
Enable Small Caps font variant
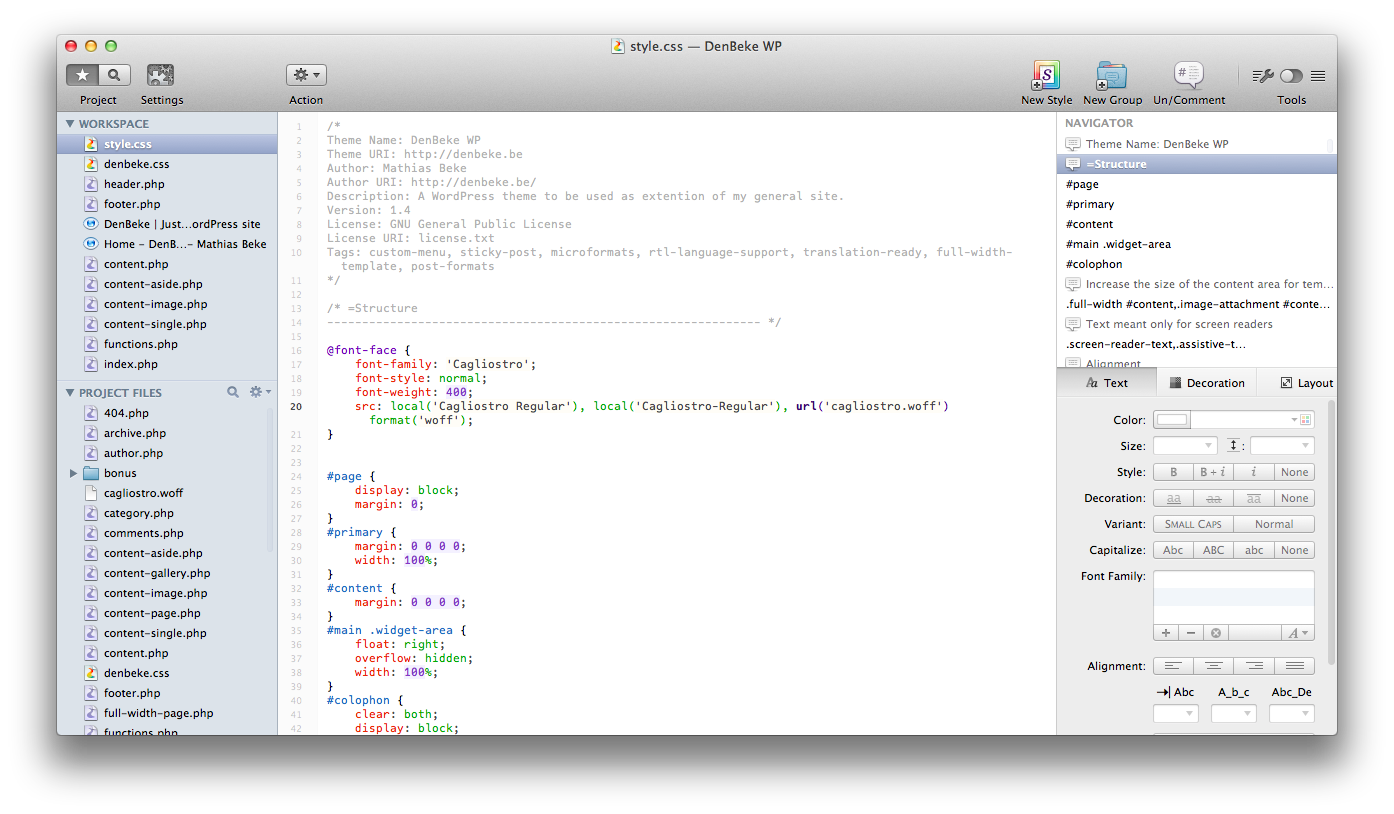1193,524
